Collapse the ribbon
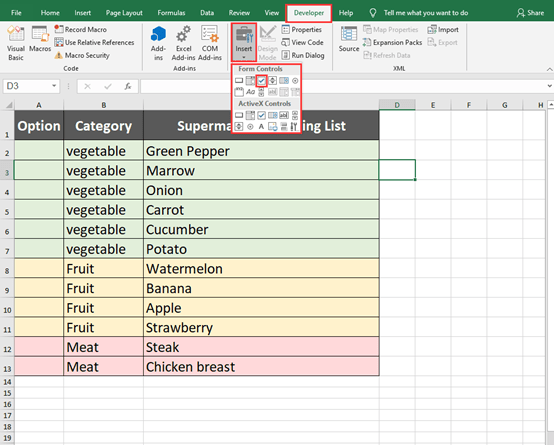 click(x=549, y=69)
